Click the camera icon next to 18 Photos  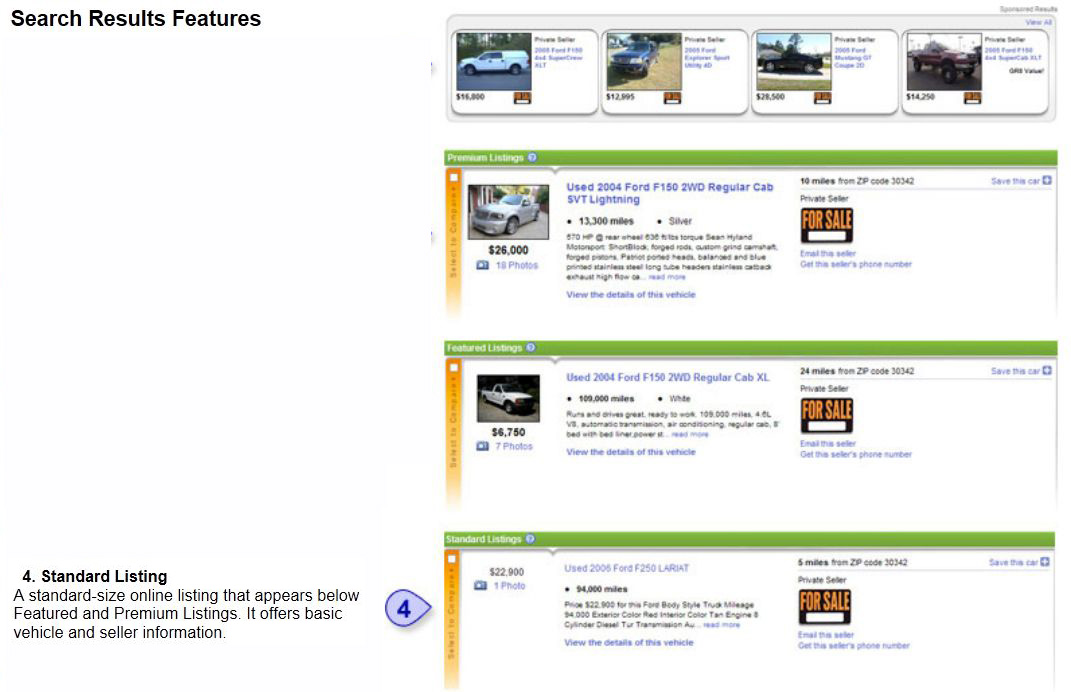482,265
